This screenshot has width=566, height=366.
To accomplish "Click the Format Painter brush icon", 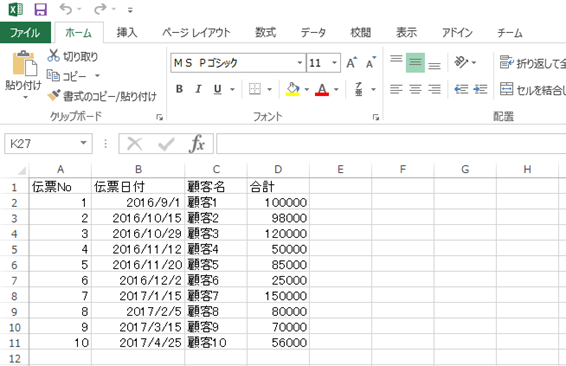I will point(54,95).
